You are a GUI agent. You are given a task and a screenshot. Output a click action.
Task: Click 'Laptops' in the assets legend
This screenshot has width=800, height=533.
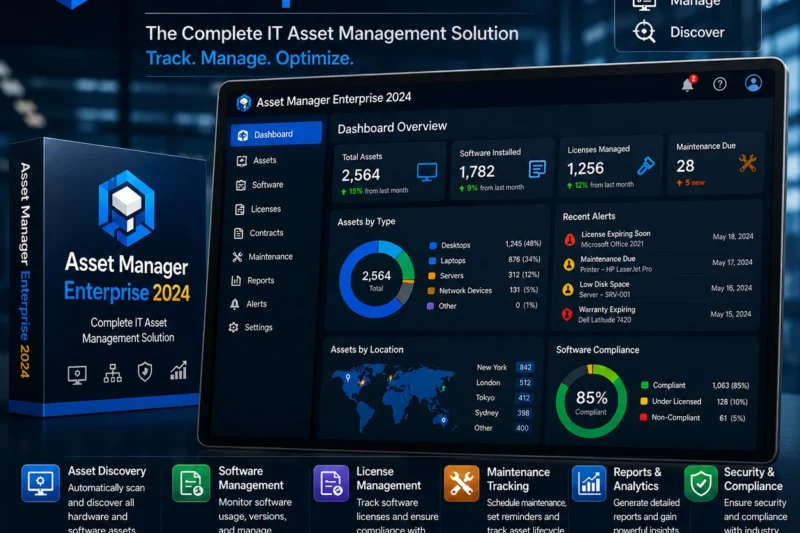[x=453, y=261]
